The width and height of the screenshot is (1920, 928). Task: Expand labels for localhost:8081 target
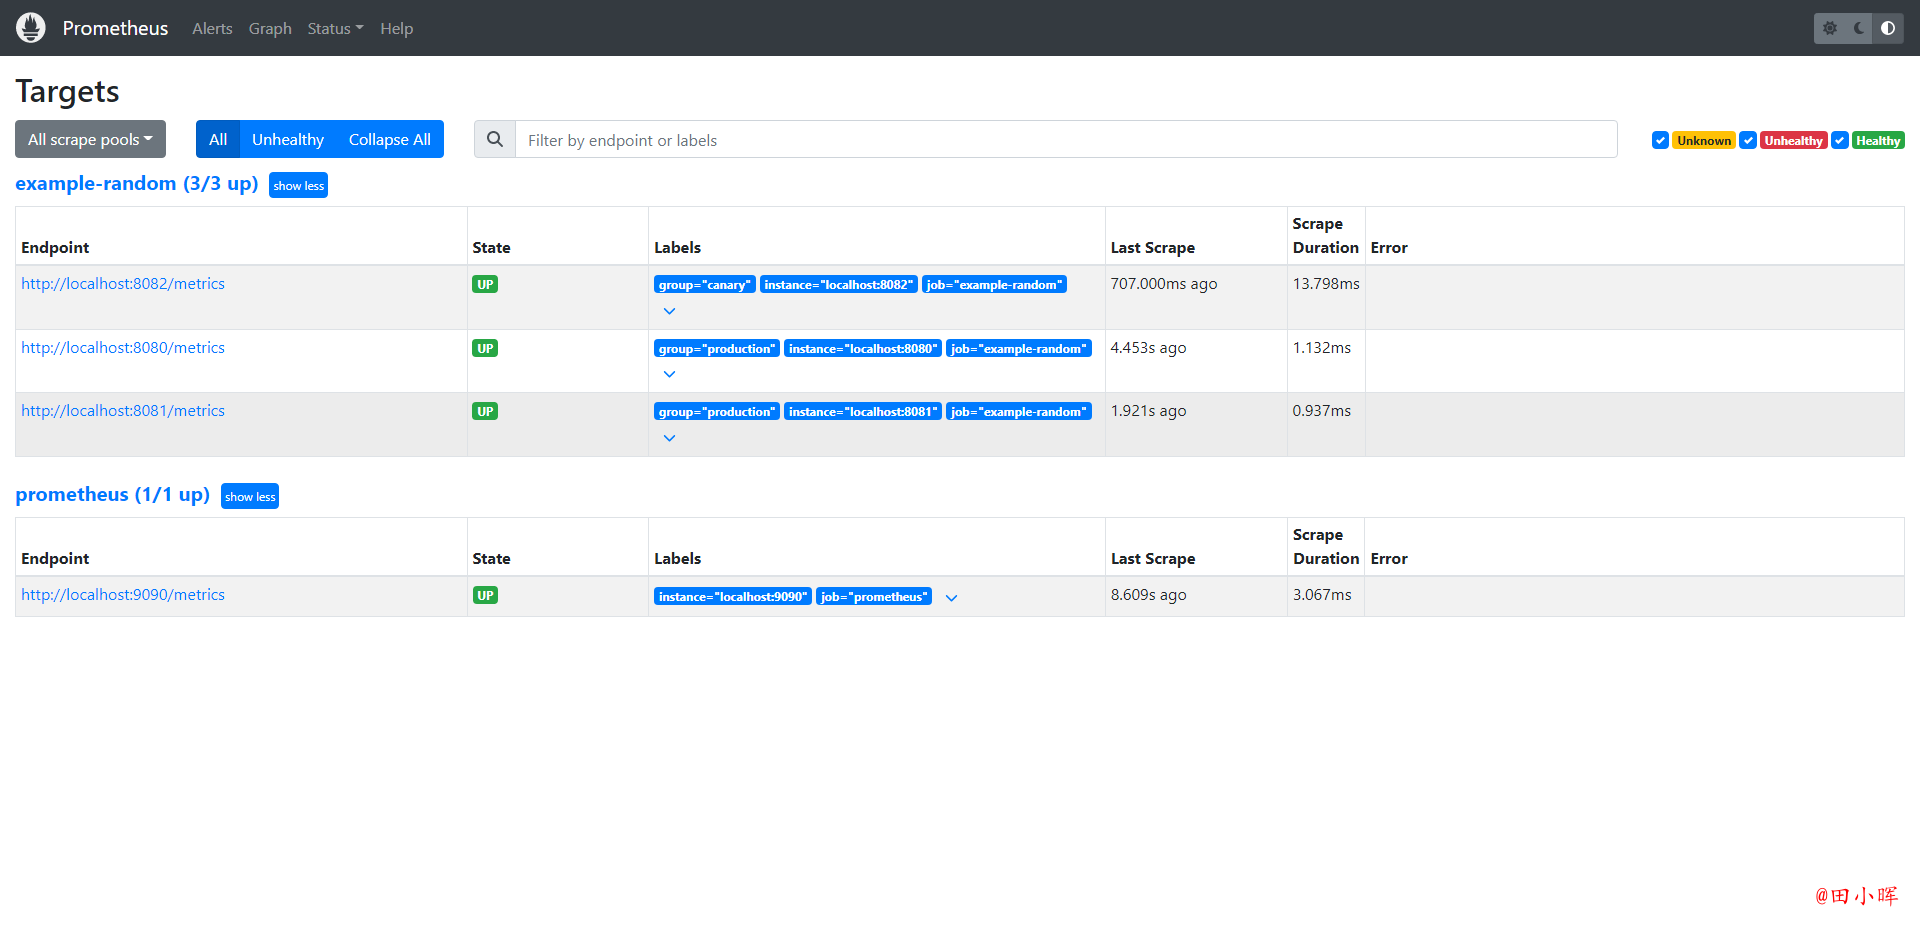(670, 438)
